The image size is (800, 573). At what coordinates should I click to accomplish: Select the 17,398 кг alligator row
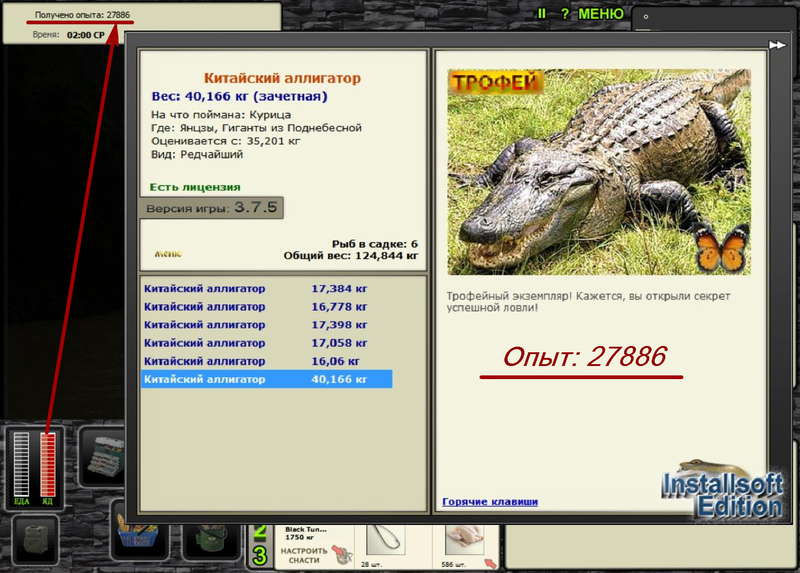tap(266, 325)
